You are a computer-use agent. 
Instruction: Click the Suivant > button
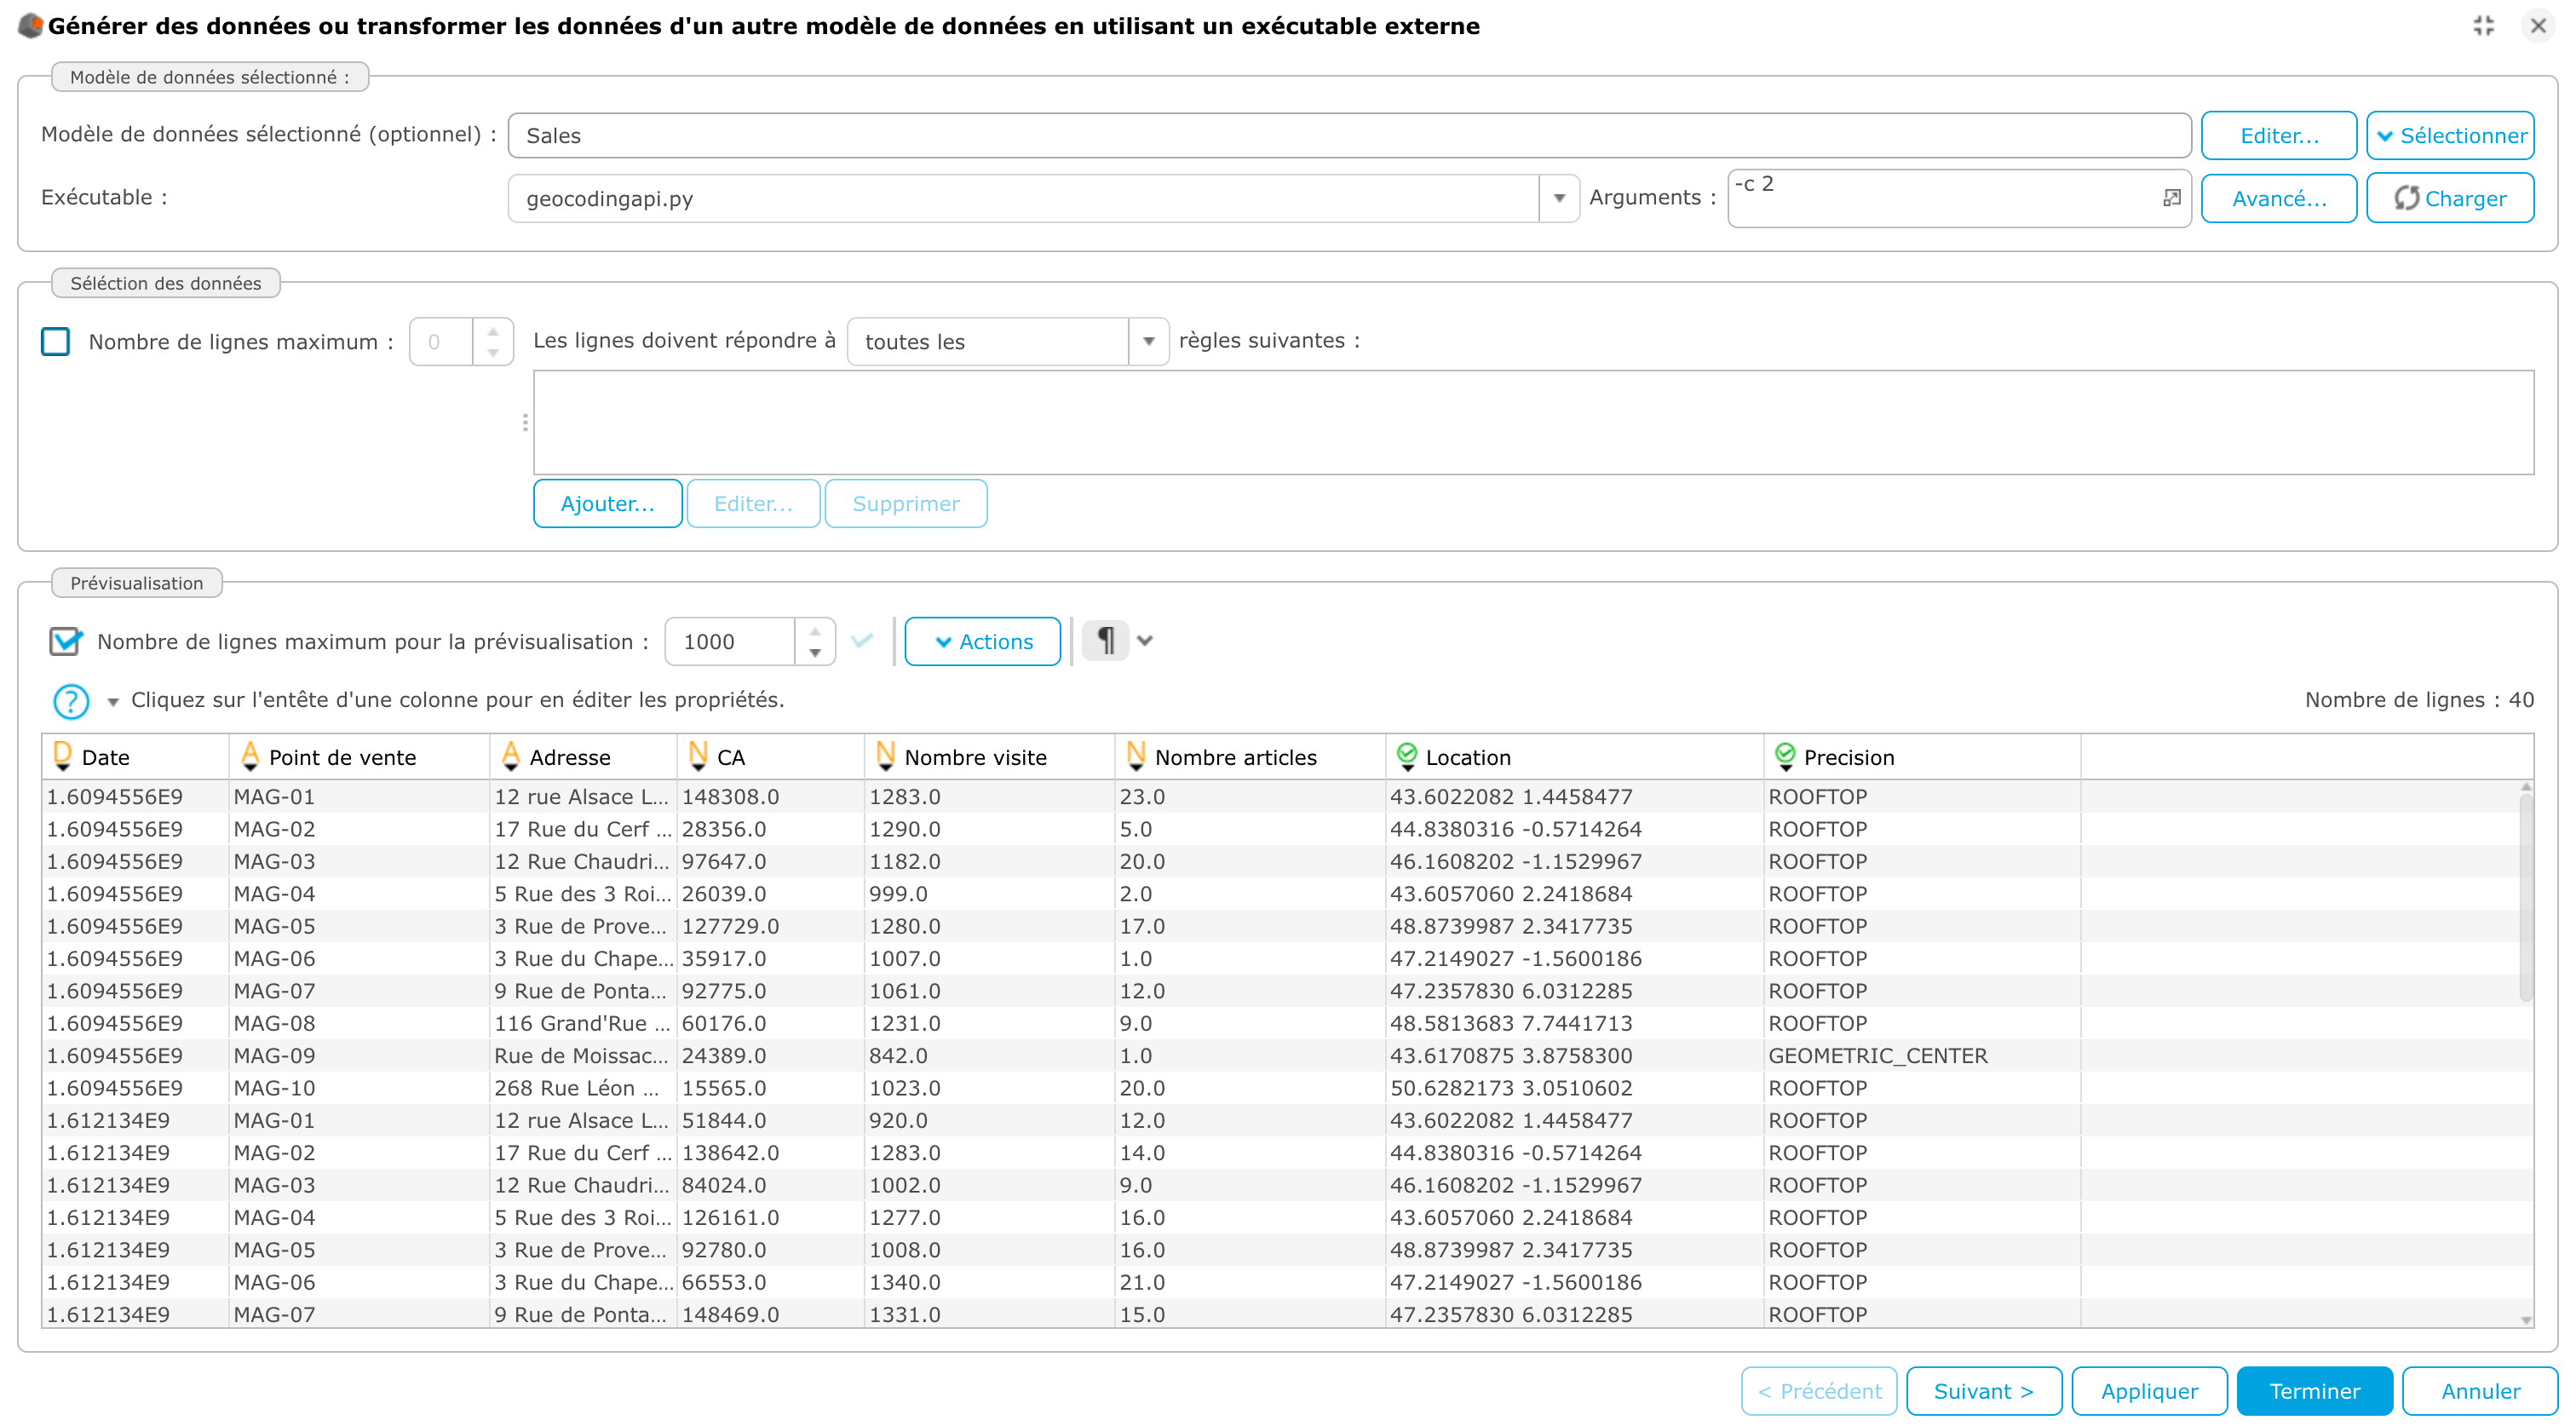coord(1983,1390)
